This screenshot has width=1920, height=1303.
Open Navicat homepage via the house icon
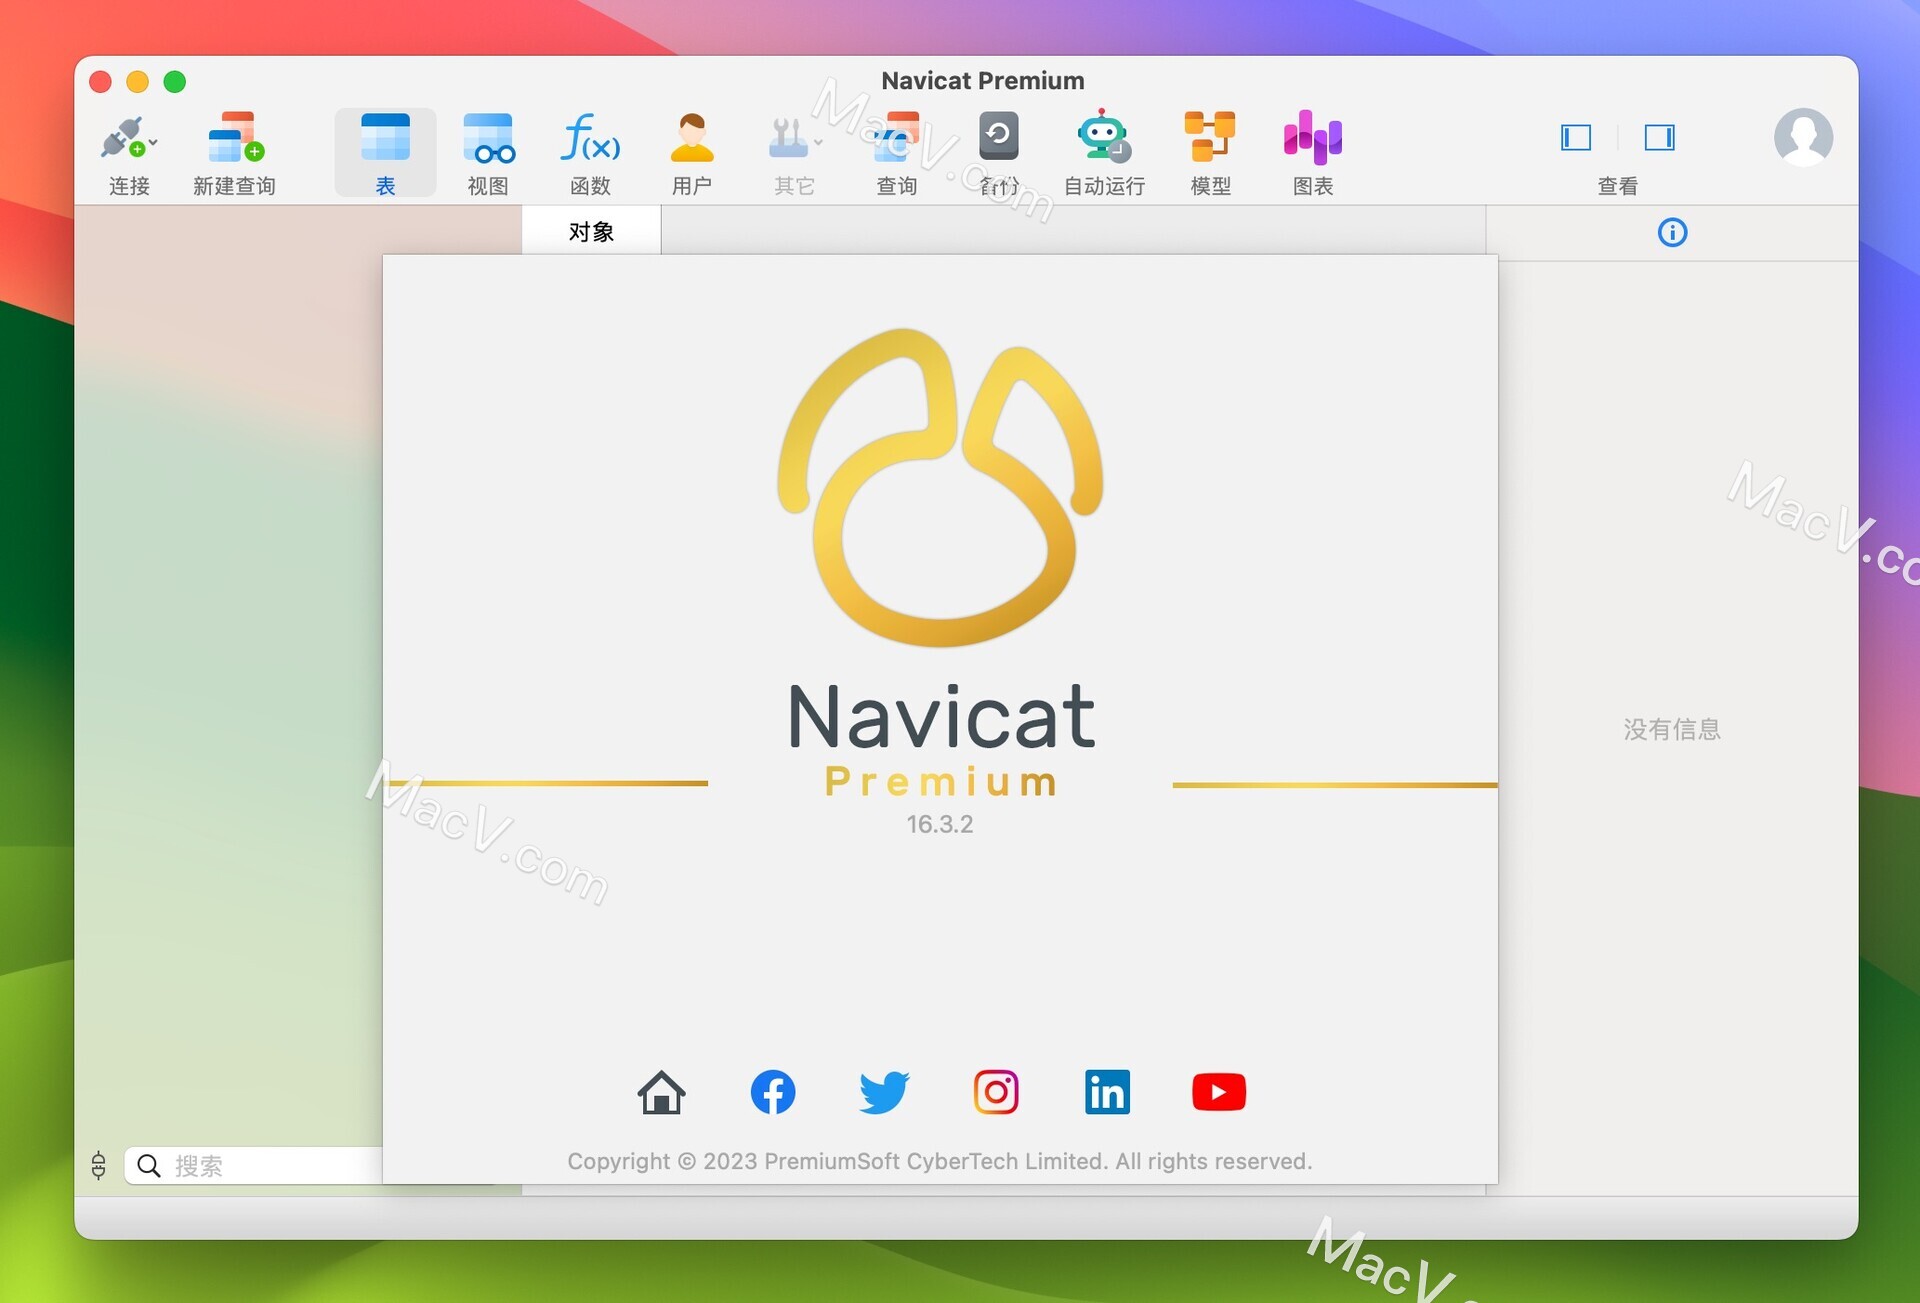point(661,1092)
